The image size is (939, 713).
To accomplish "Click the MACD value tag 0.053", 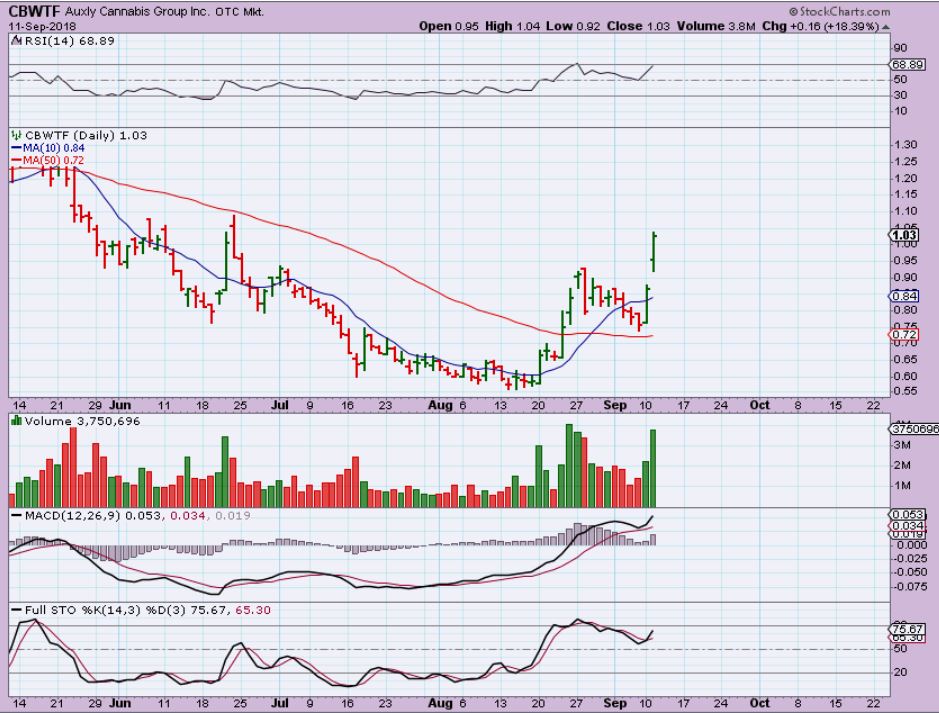I will [905, 514].
